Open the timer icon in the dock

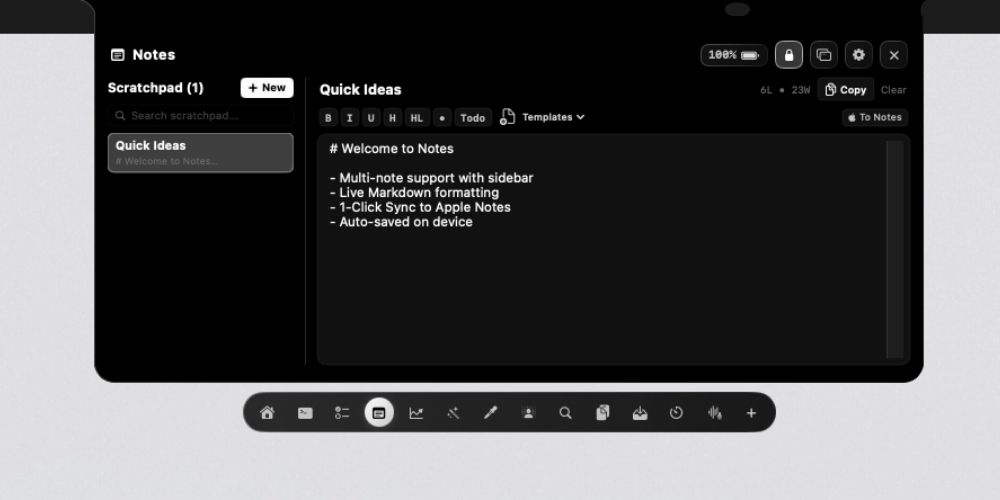point(676,413)
